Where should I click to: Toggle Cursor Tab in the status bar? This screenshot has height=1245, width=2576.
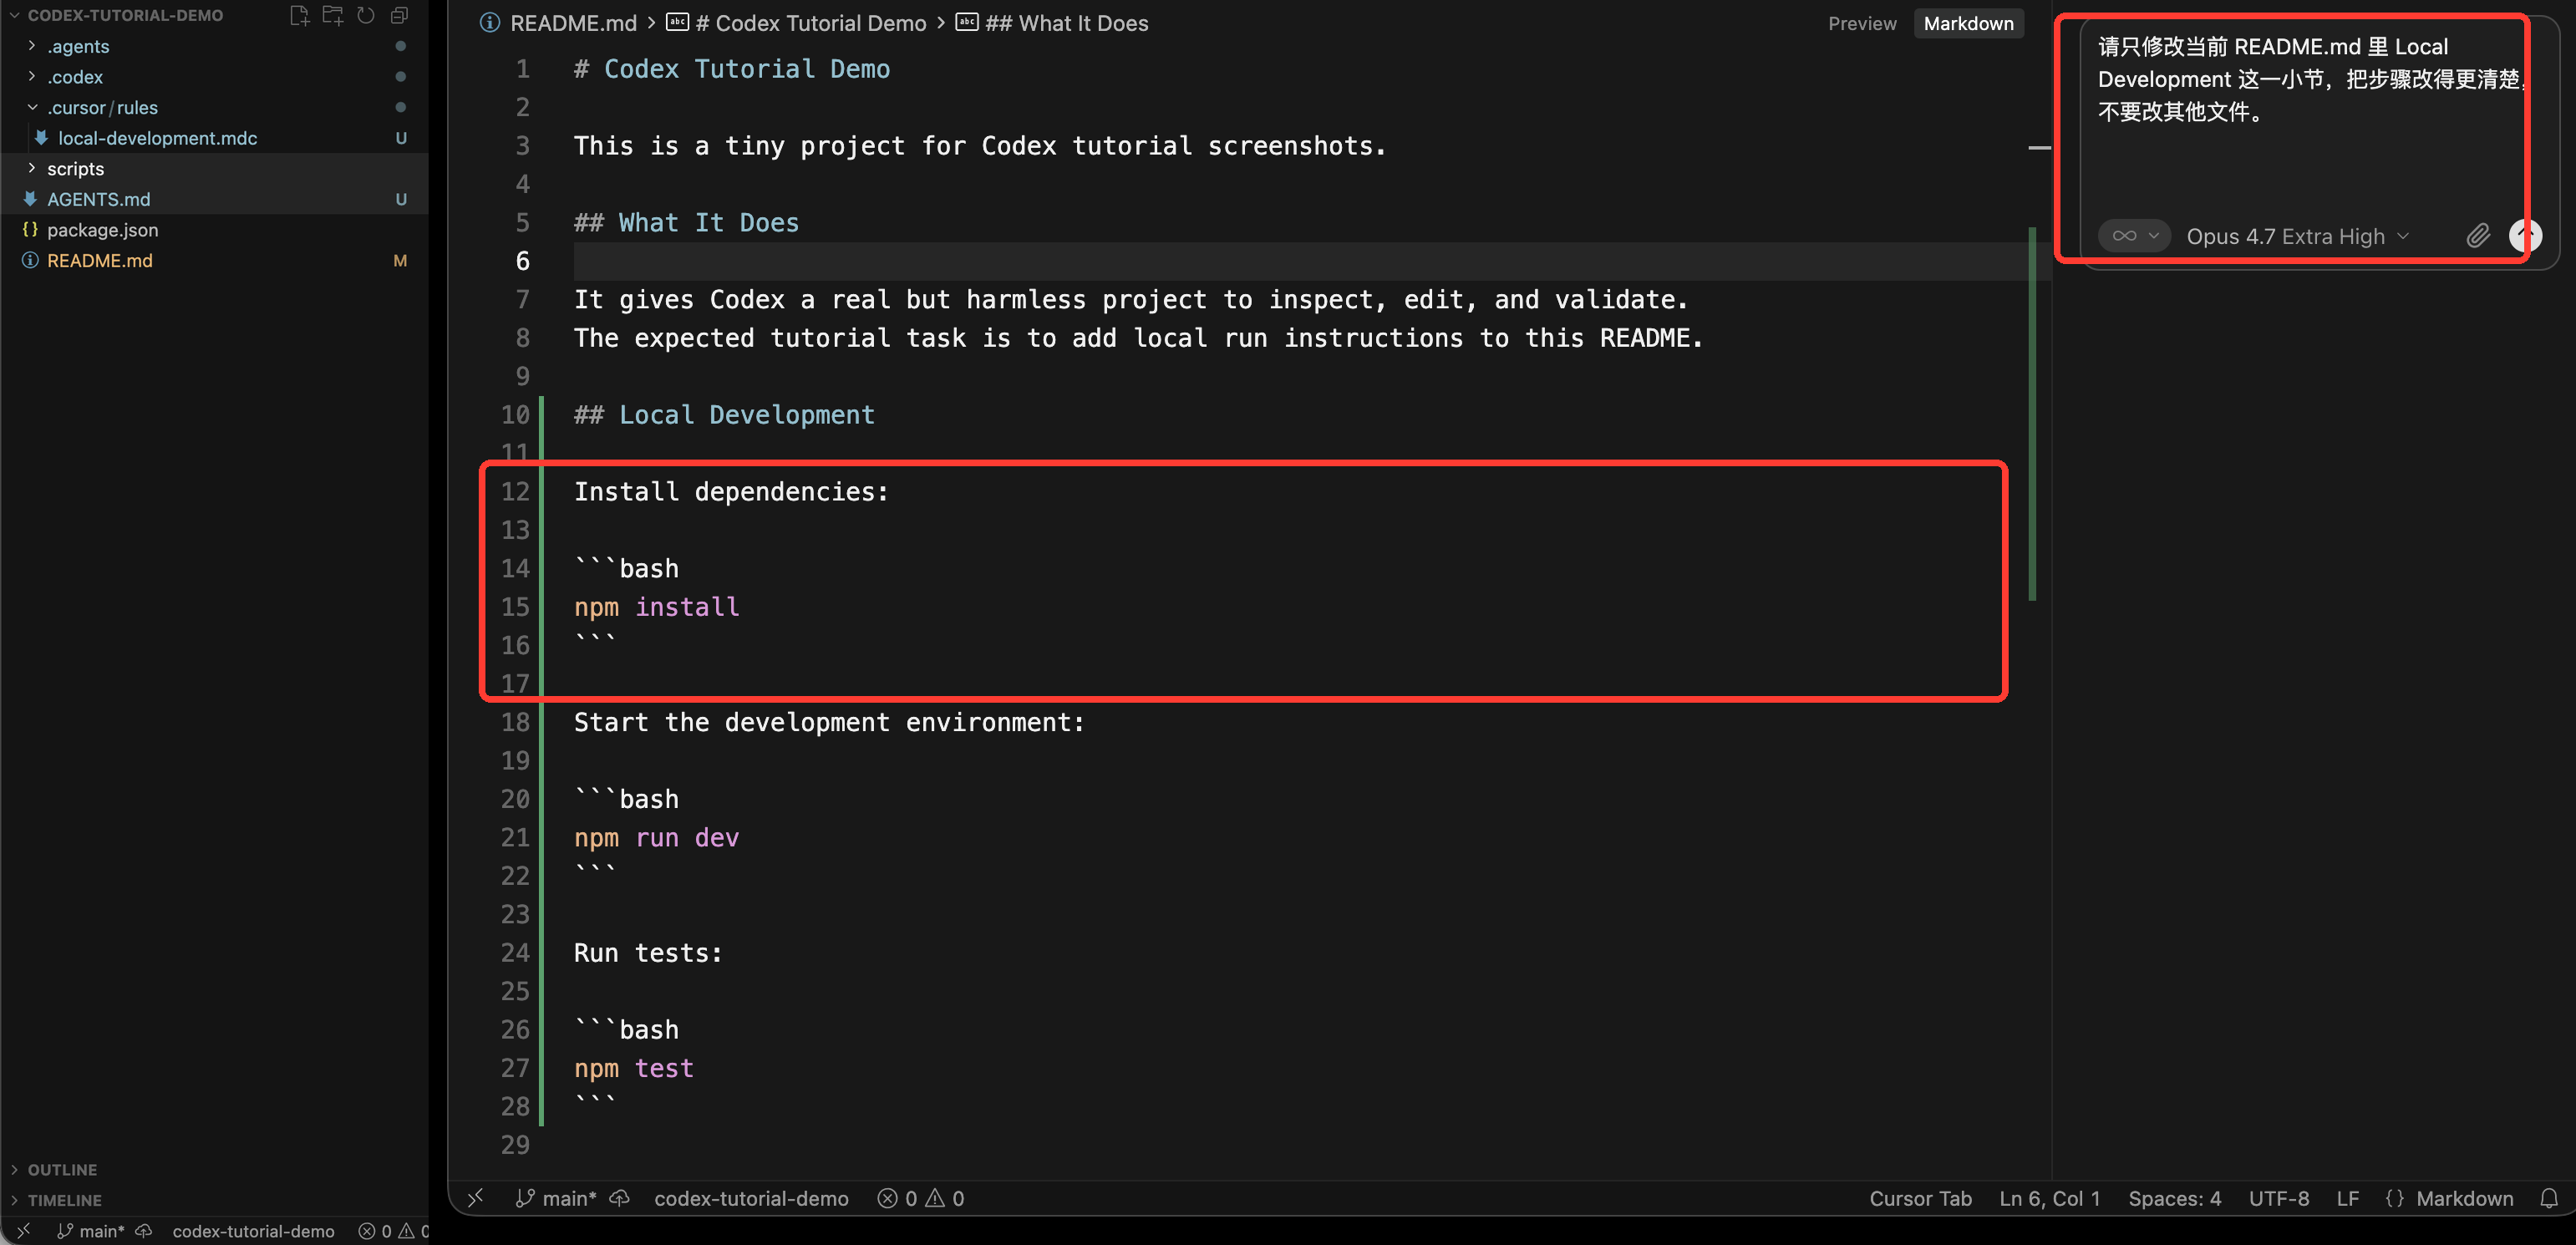(1920, 1198)
